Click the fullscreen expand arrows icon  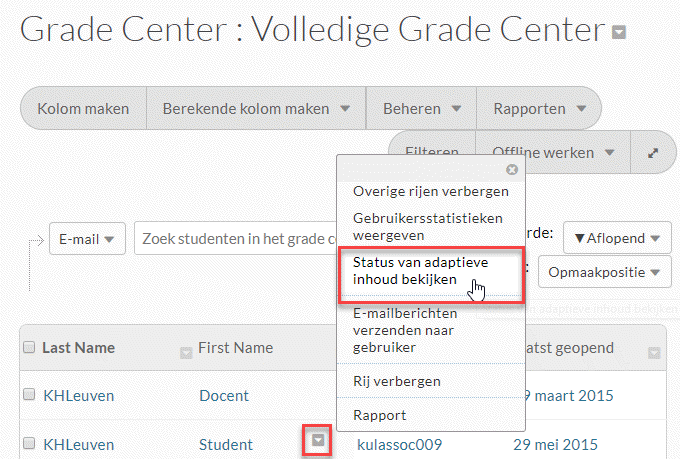click(x=653, y=153)
